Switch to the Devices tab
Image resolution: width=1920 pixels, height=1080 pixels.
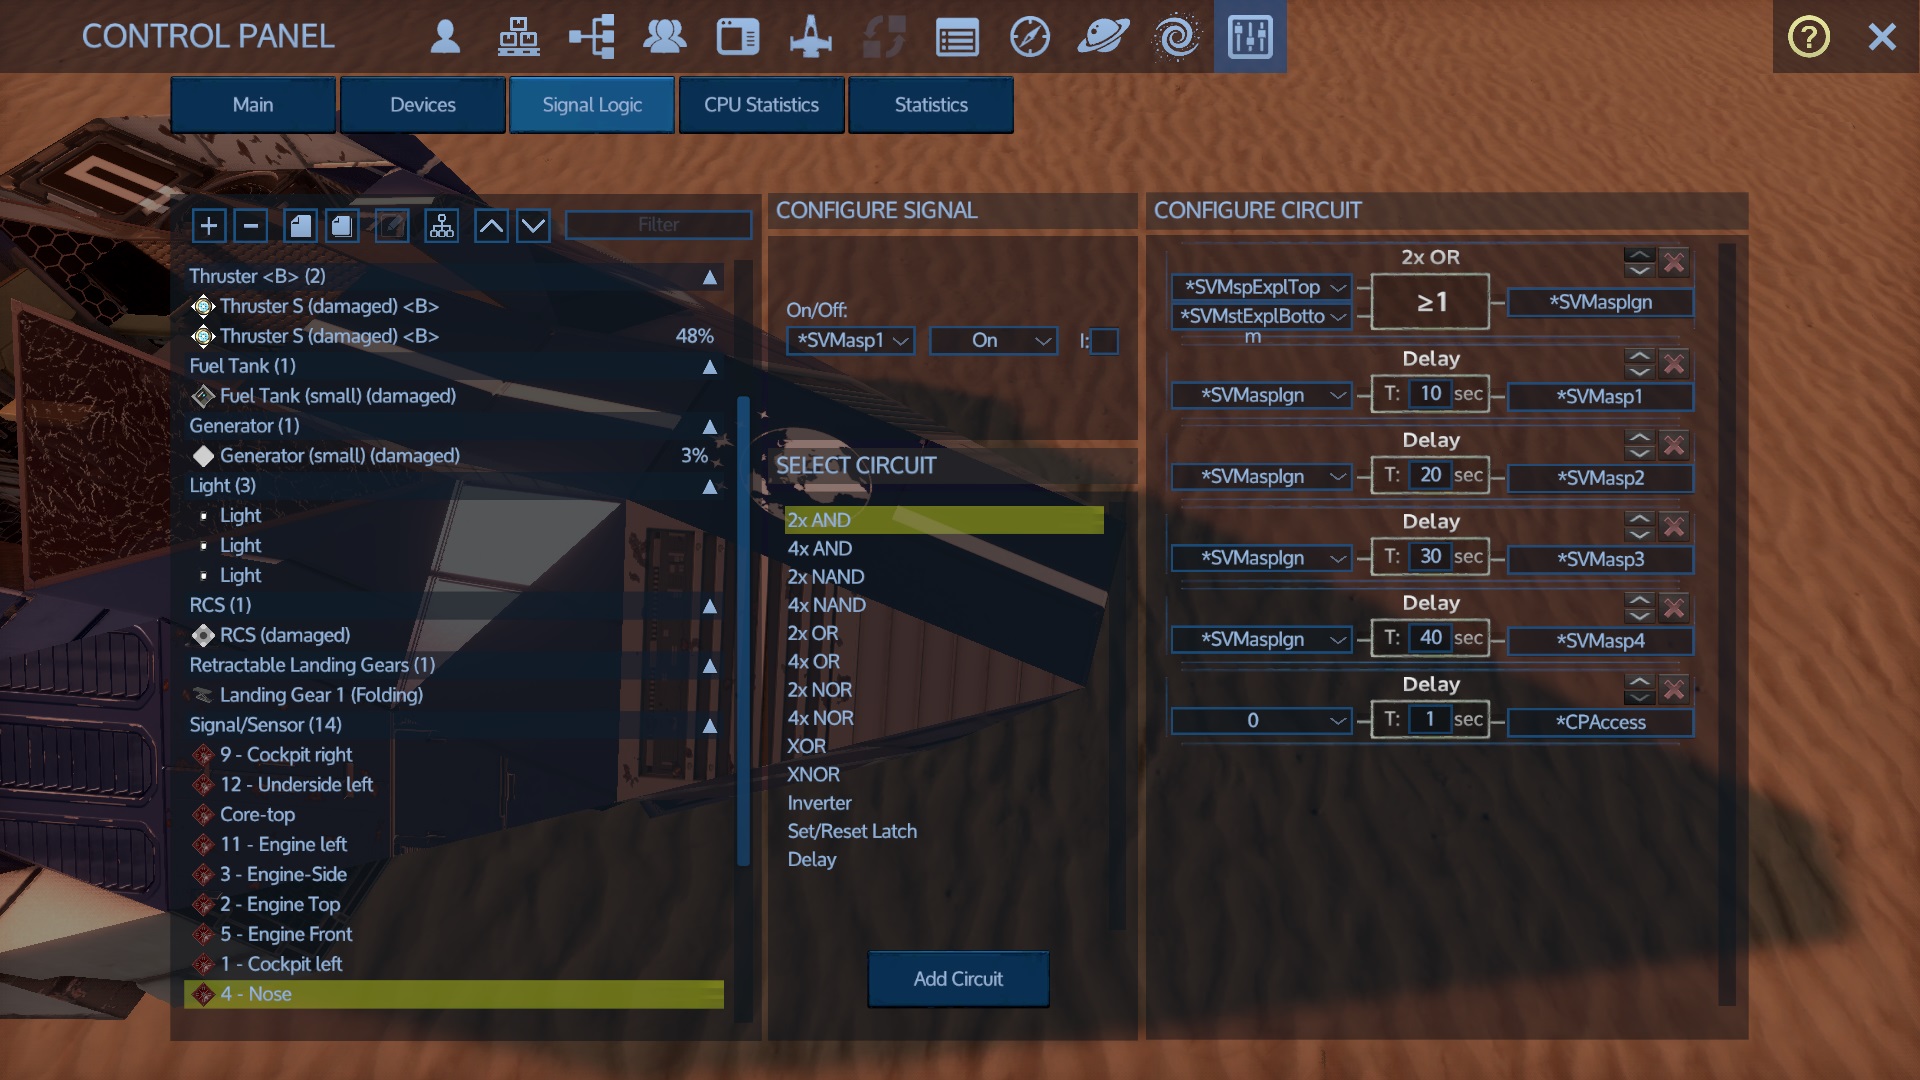(422, 105)
